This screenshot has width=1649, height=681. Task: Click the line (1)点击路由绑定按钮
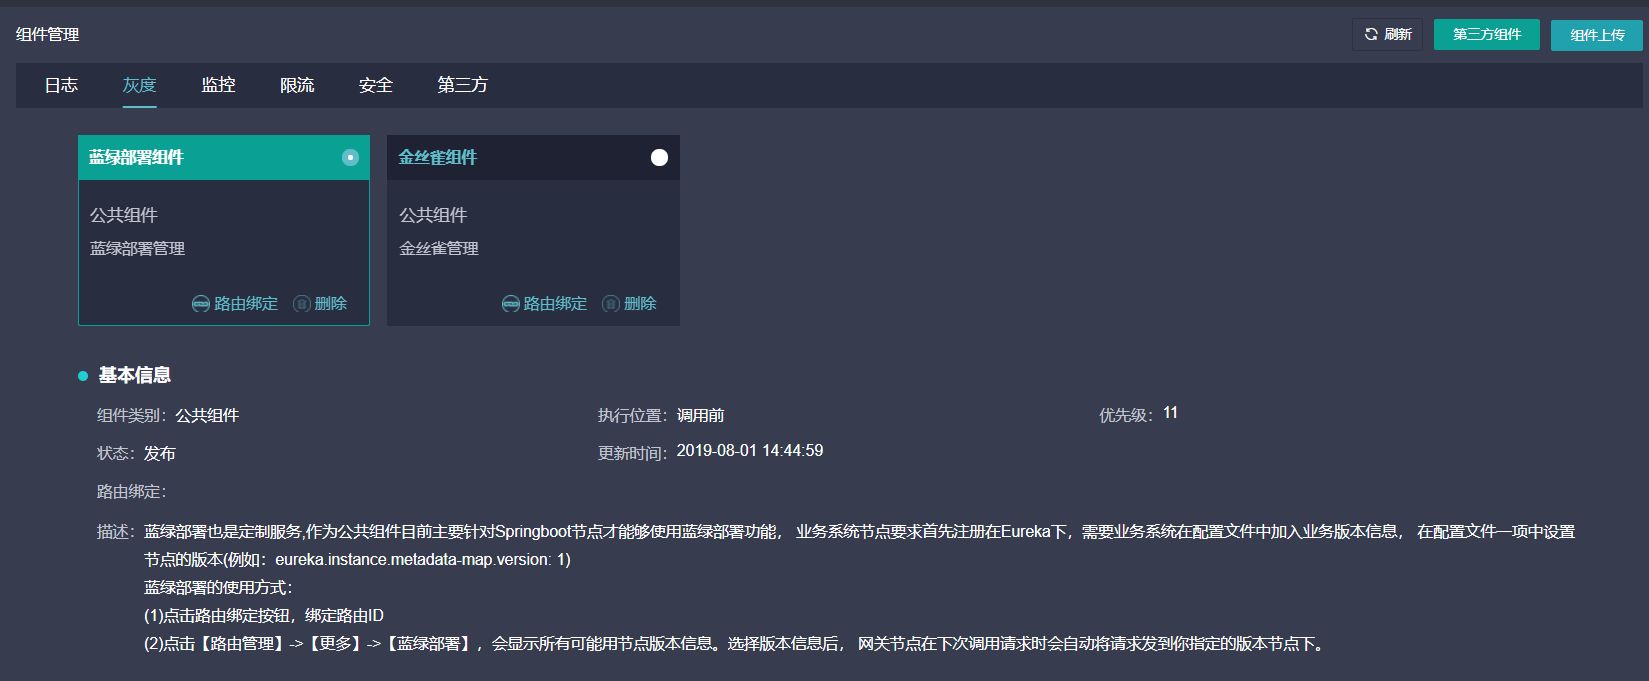[x=264, y=615]
